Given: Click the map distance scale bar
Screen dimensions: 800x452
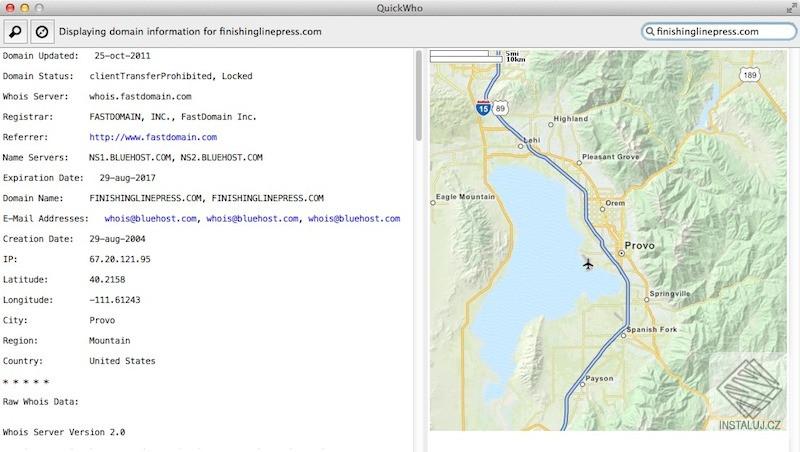Looking at the screenshot, I should tap(467, 57).
